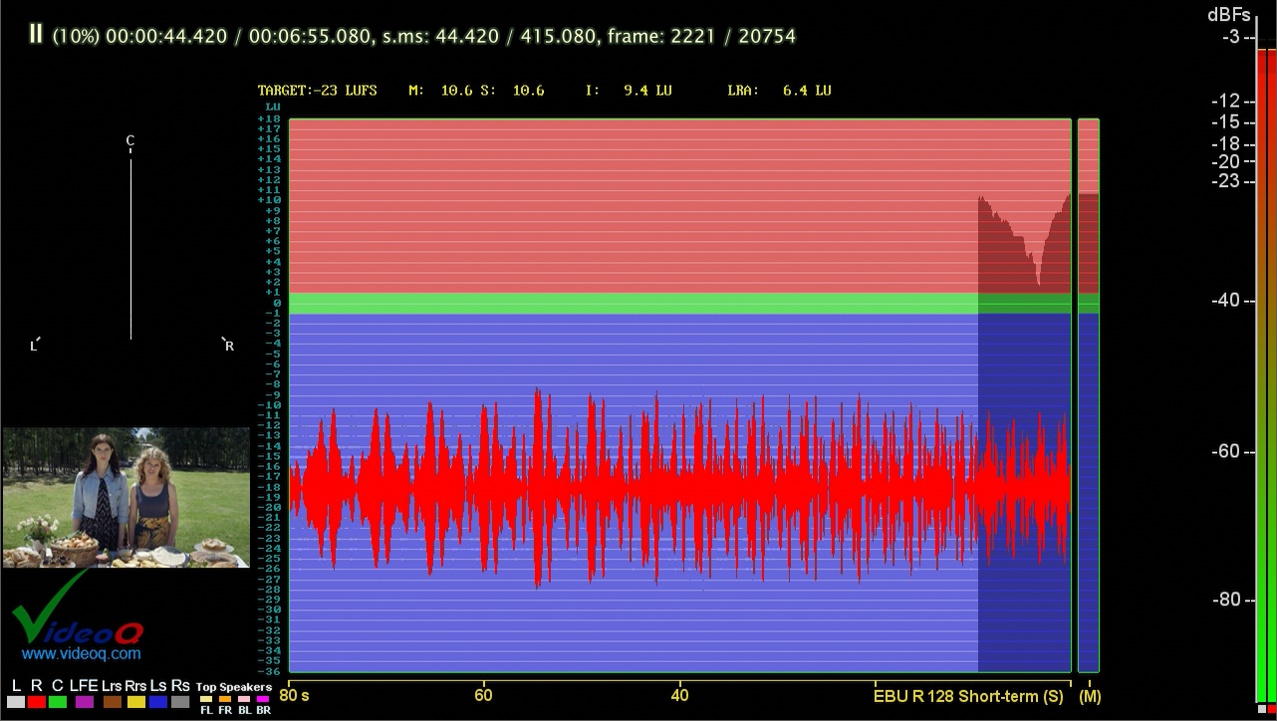Click the brown Lrs channel swatch
The image size is (1277, 721).
(x=111, y=702)
